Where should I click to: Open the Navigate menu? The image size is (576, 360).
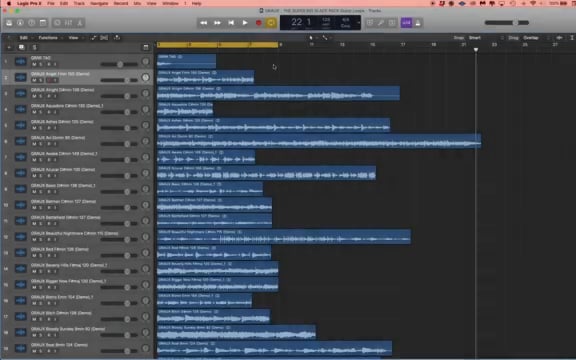[x=99, y=3]
